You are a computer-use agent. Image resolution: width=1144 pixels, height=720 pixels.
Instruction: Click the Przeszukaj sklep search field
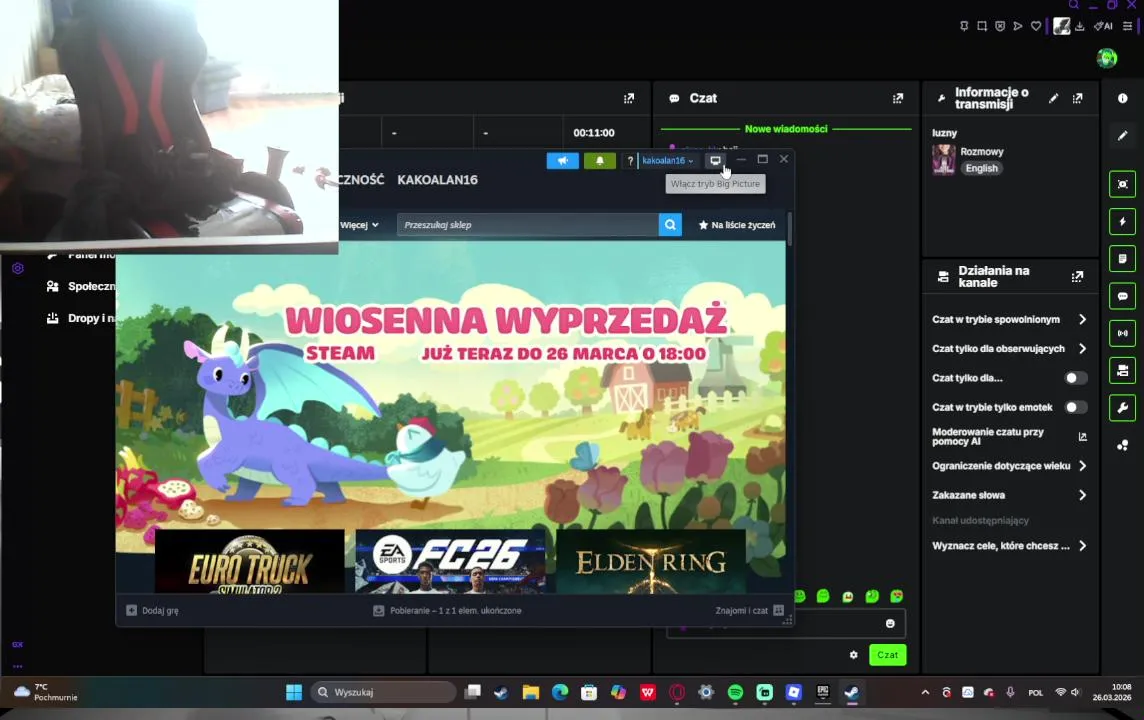click(527, 225)
